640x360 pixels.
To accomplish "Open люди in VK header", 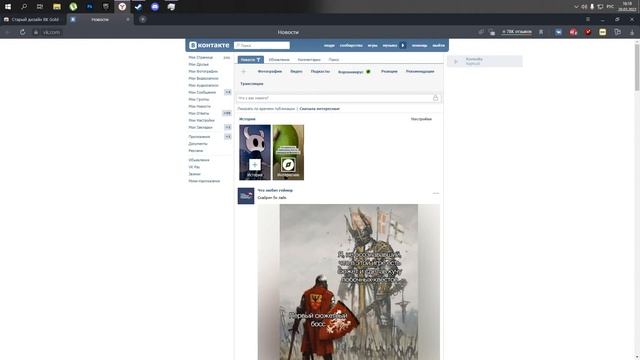I will tap(329, 45).
